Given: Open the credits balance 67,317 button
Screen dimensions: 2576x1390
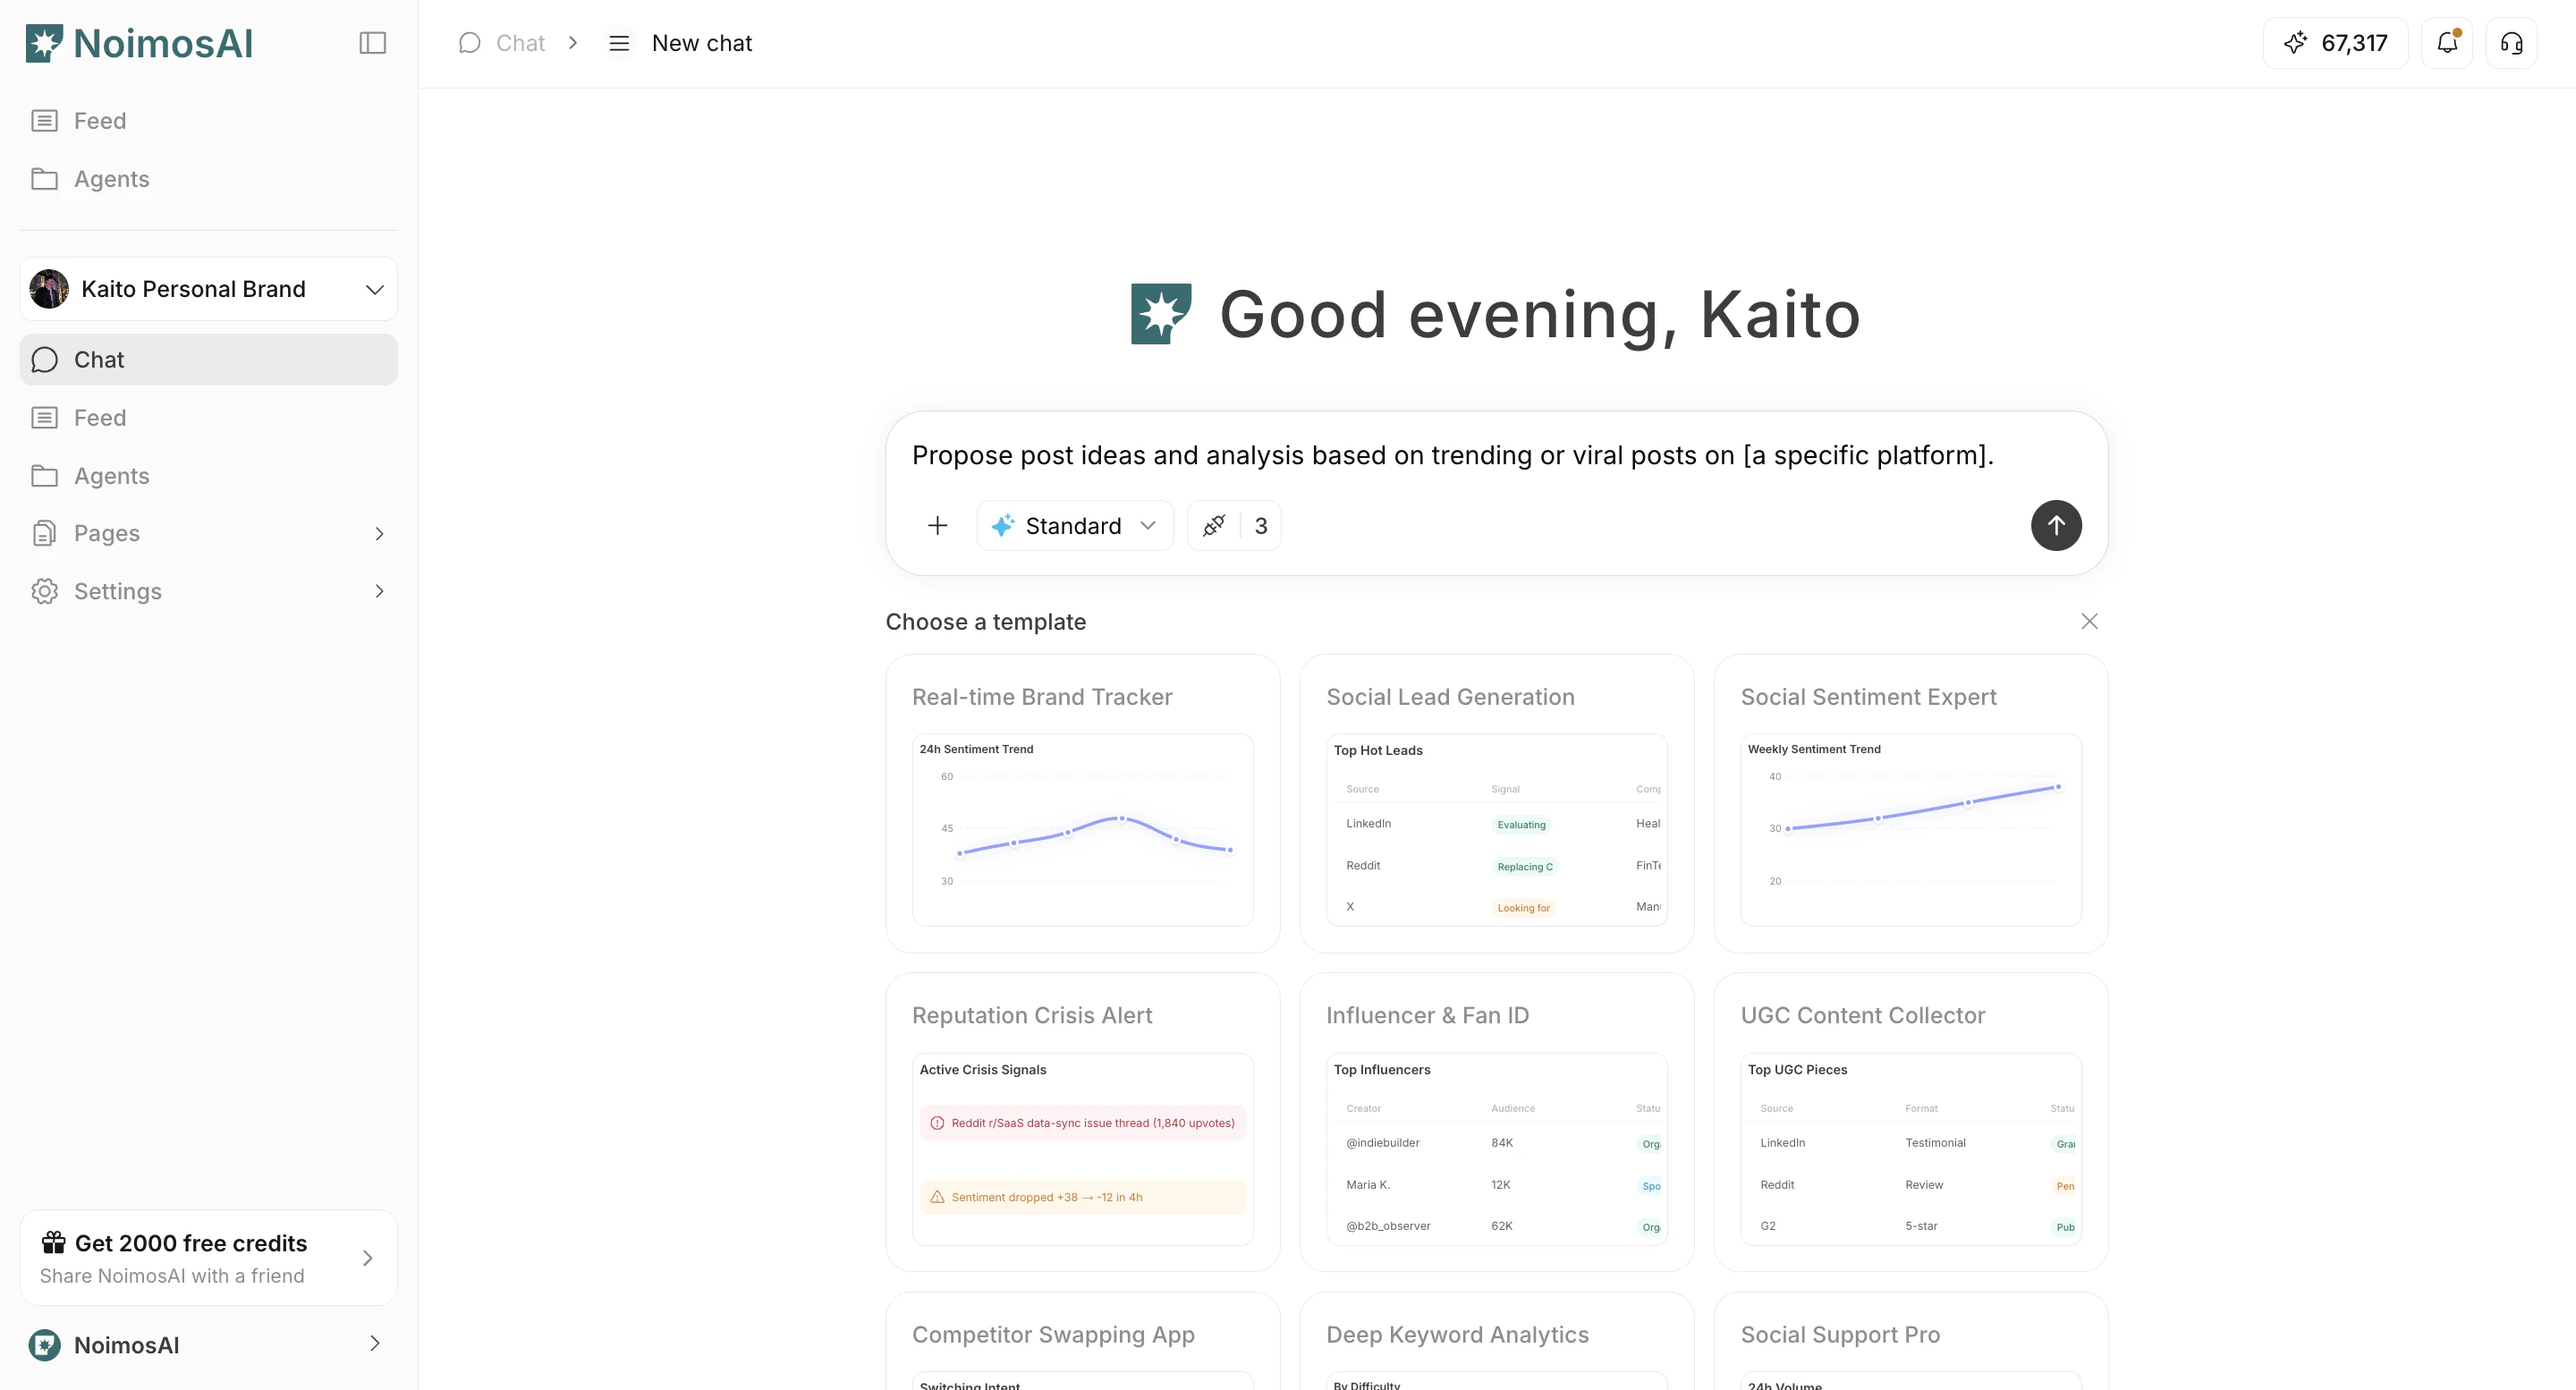Looking at the screenshot, I should (2335, 43).
